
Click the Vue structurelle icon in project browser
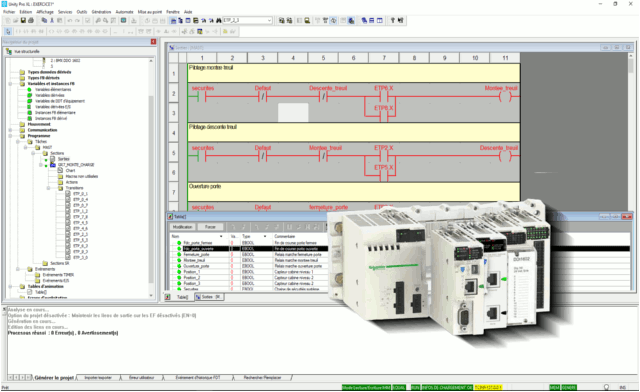click(9, 51)
